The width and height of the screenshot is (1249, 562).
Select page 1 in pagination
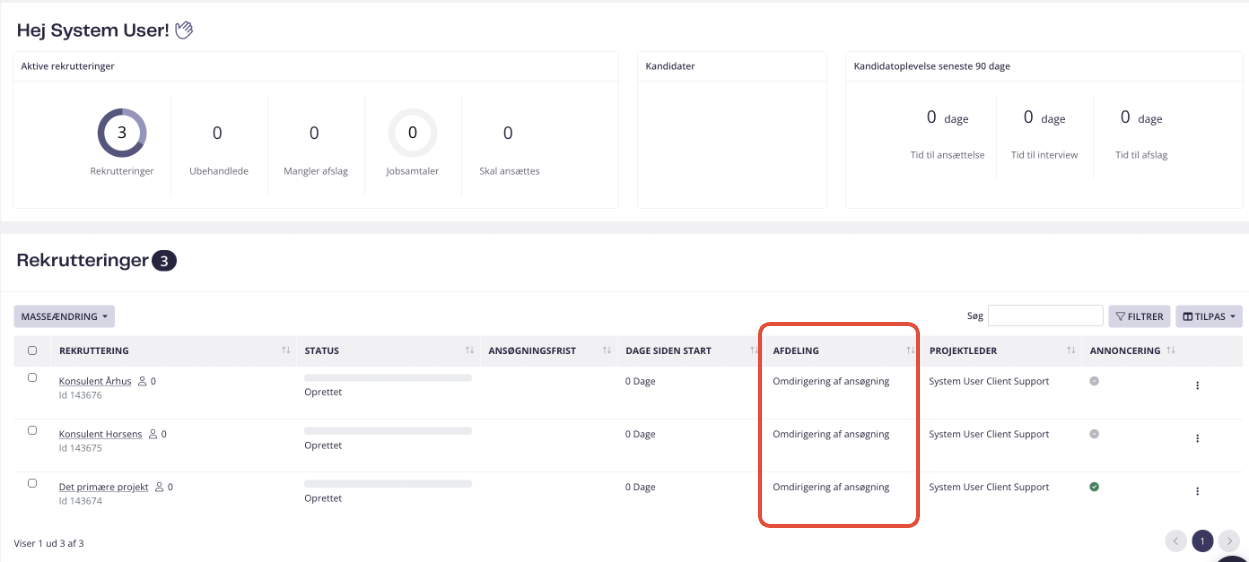1203,541
